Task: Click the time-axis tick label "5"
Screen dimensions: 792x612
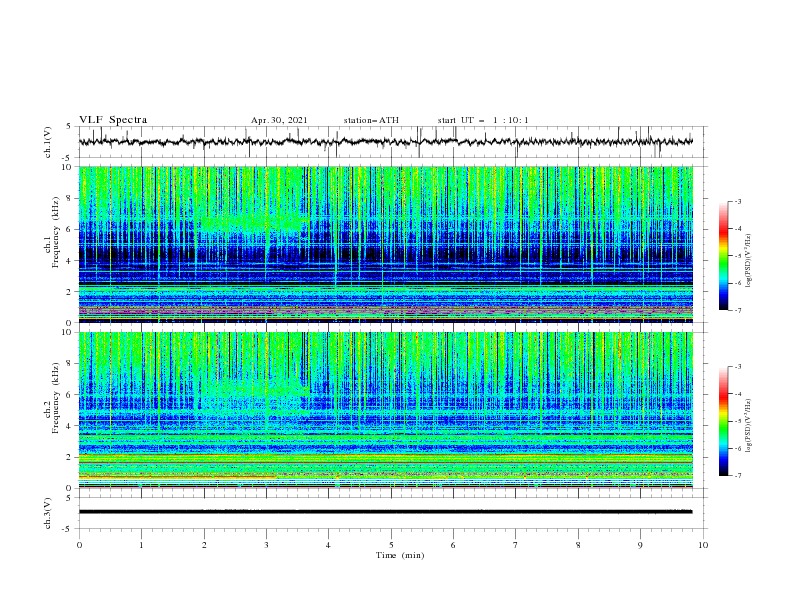Action: pyautogui.click(x=391, y=545)
